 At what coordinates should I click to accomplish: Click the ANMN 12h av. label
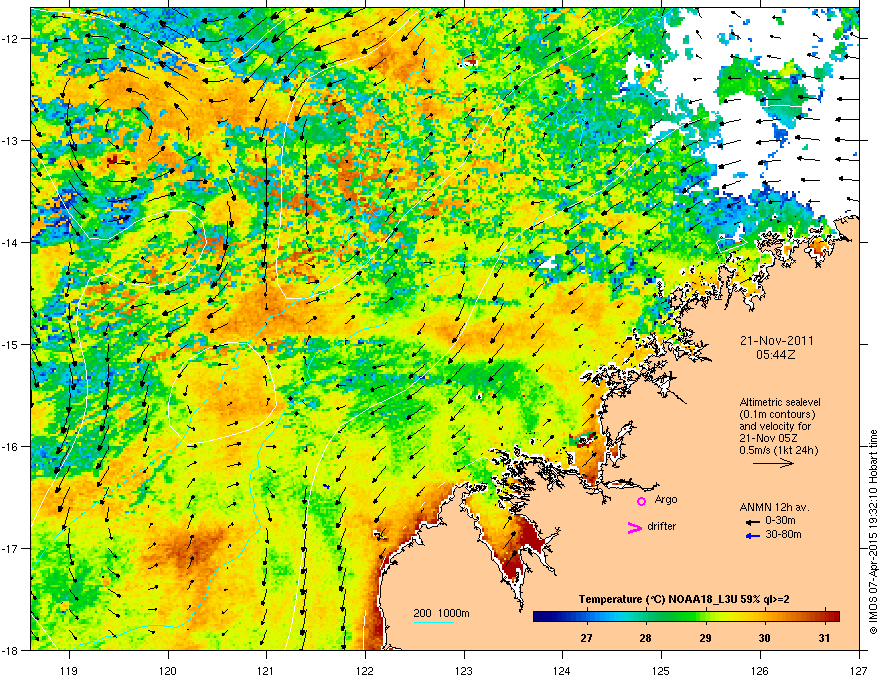[774, 507]
